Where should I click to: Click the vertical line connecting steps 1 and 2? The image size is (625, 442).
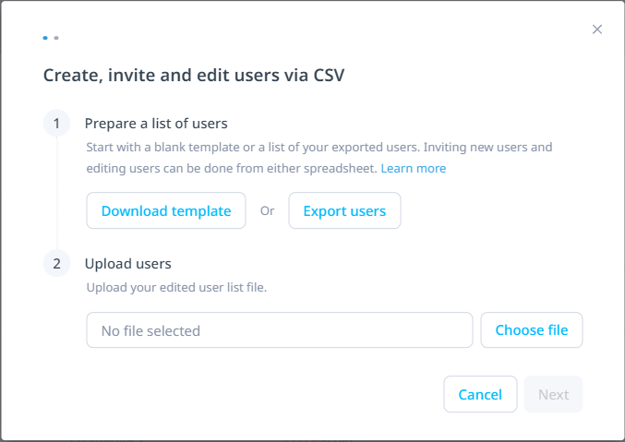(57, 193)
